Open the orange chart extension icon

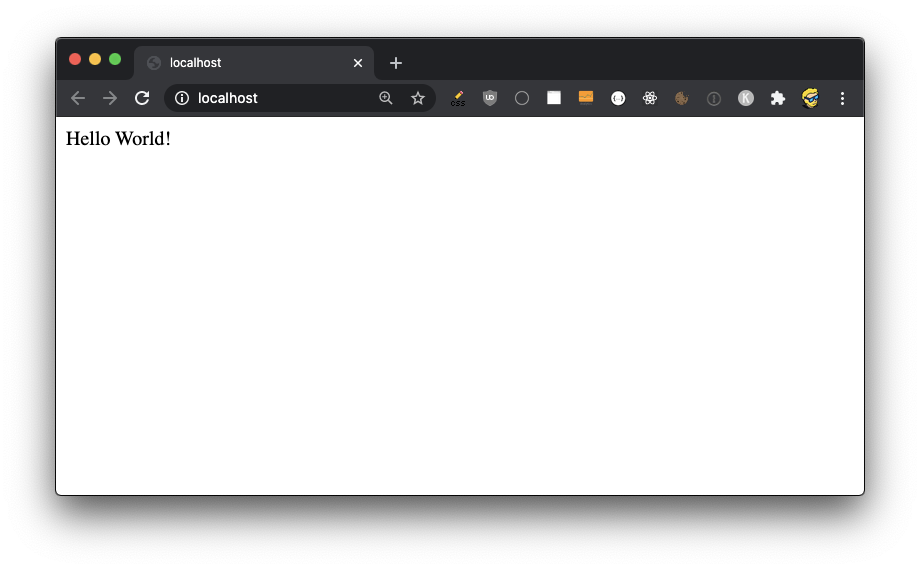[x=586, y=98]
